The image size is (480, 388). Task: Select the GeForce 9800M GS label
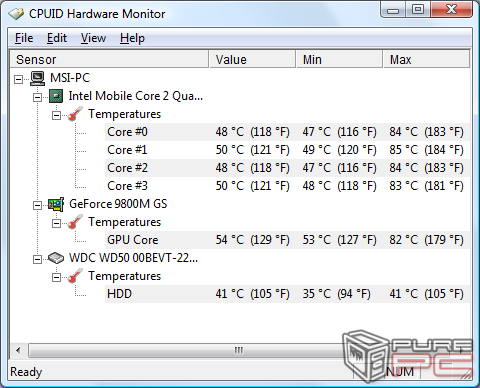click(x=118, y=204)
